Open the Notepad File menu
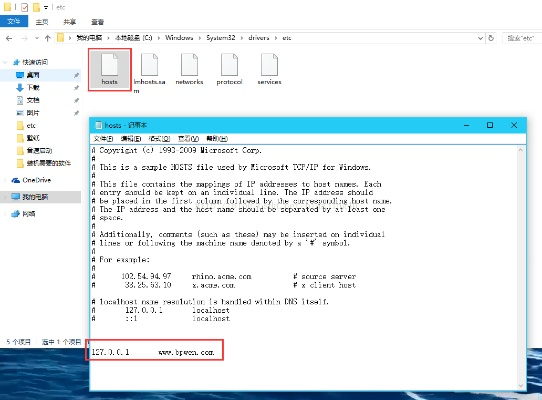 click(103, 139)
